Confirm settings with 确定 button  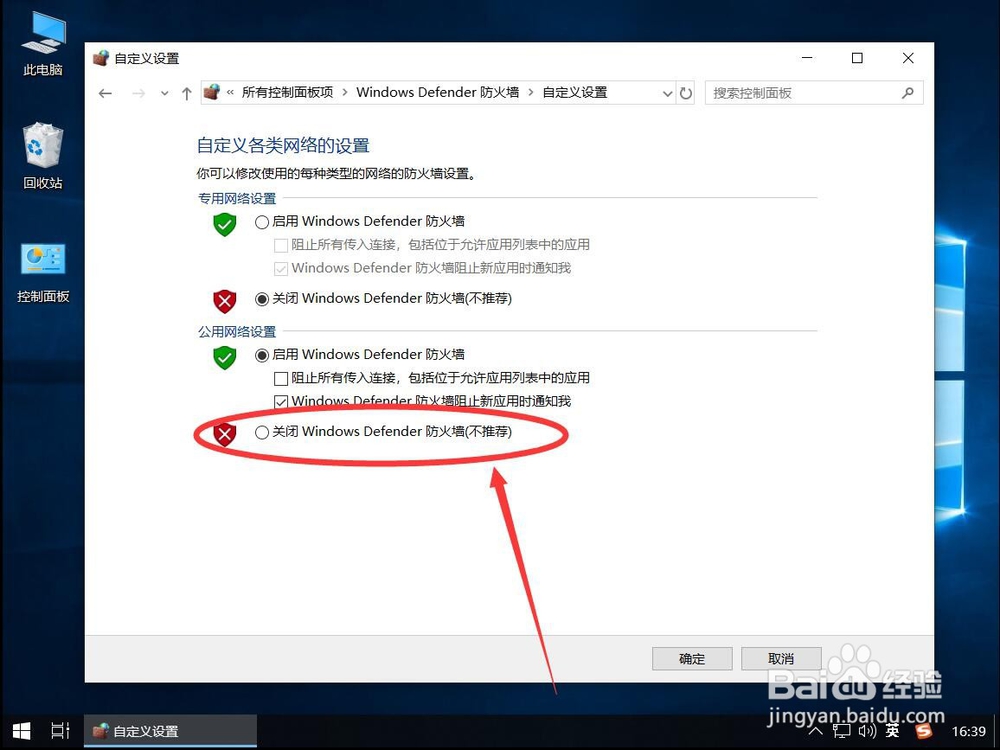pos(692,659)
